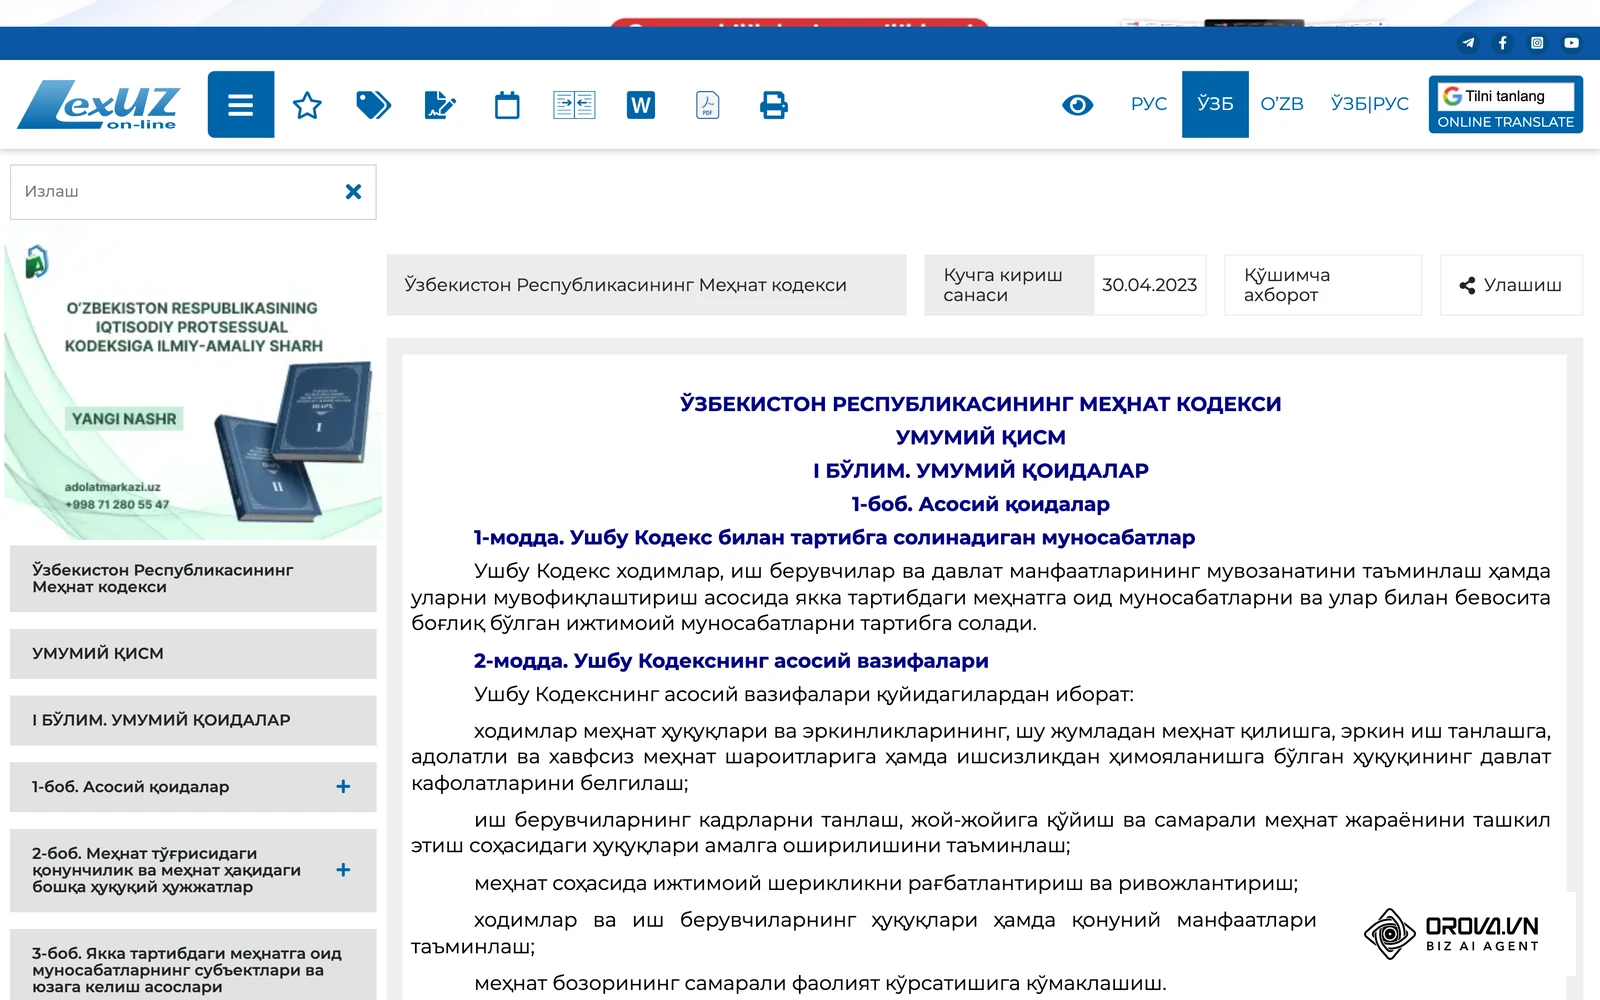Open the hamburger menu button
Image resolution: width=1600 pixels, height=1000 pixels.
(240, 104)
